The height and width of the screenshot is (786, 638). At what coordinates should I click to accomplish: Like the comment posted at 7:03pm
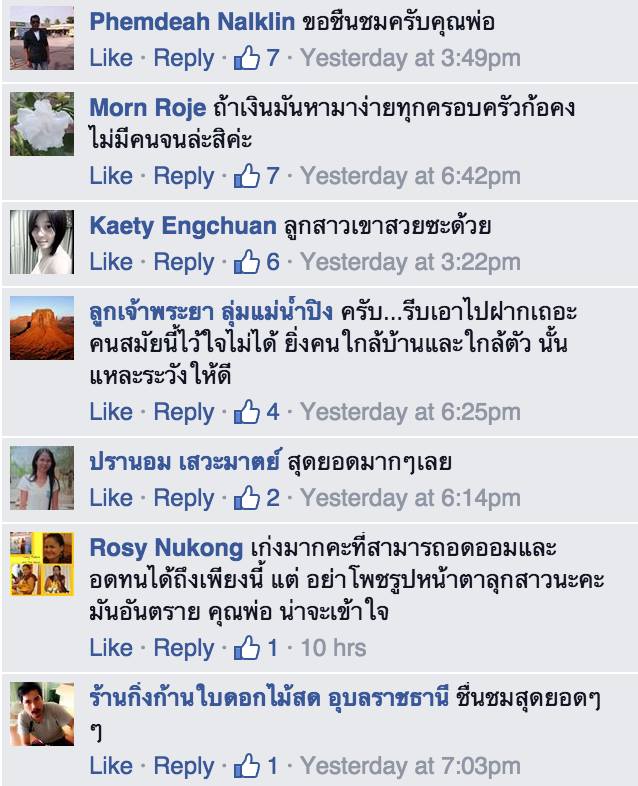tap(111, 766)
